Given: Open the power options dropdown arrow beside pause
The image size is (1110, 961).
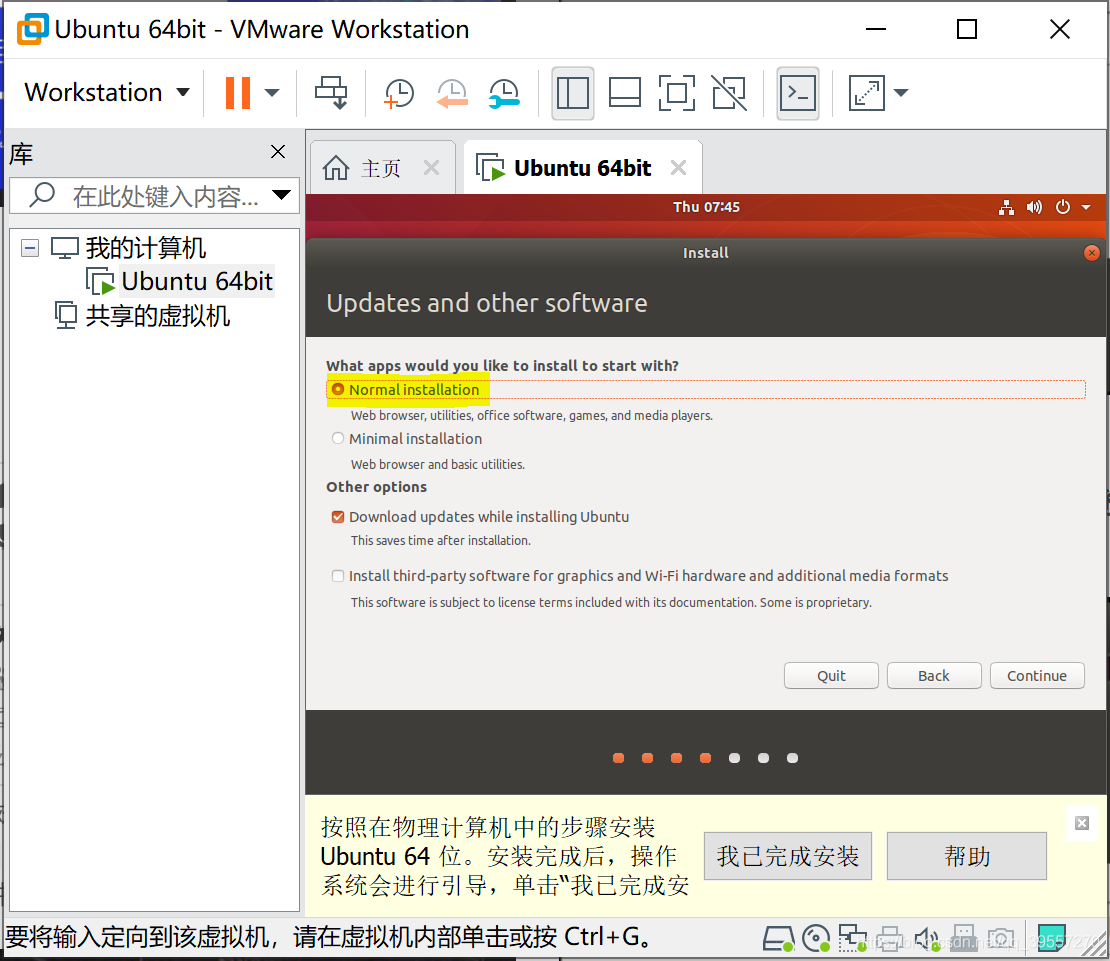Looking at the screenshot, I should 272,93.
